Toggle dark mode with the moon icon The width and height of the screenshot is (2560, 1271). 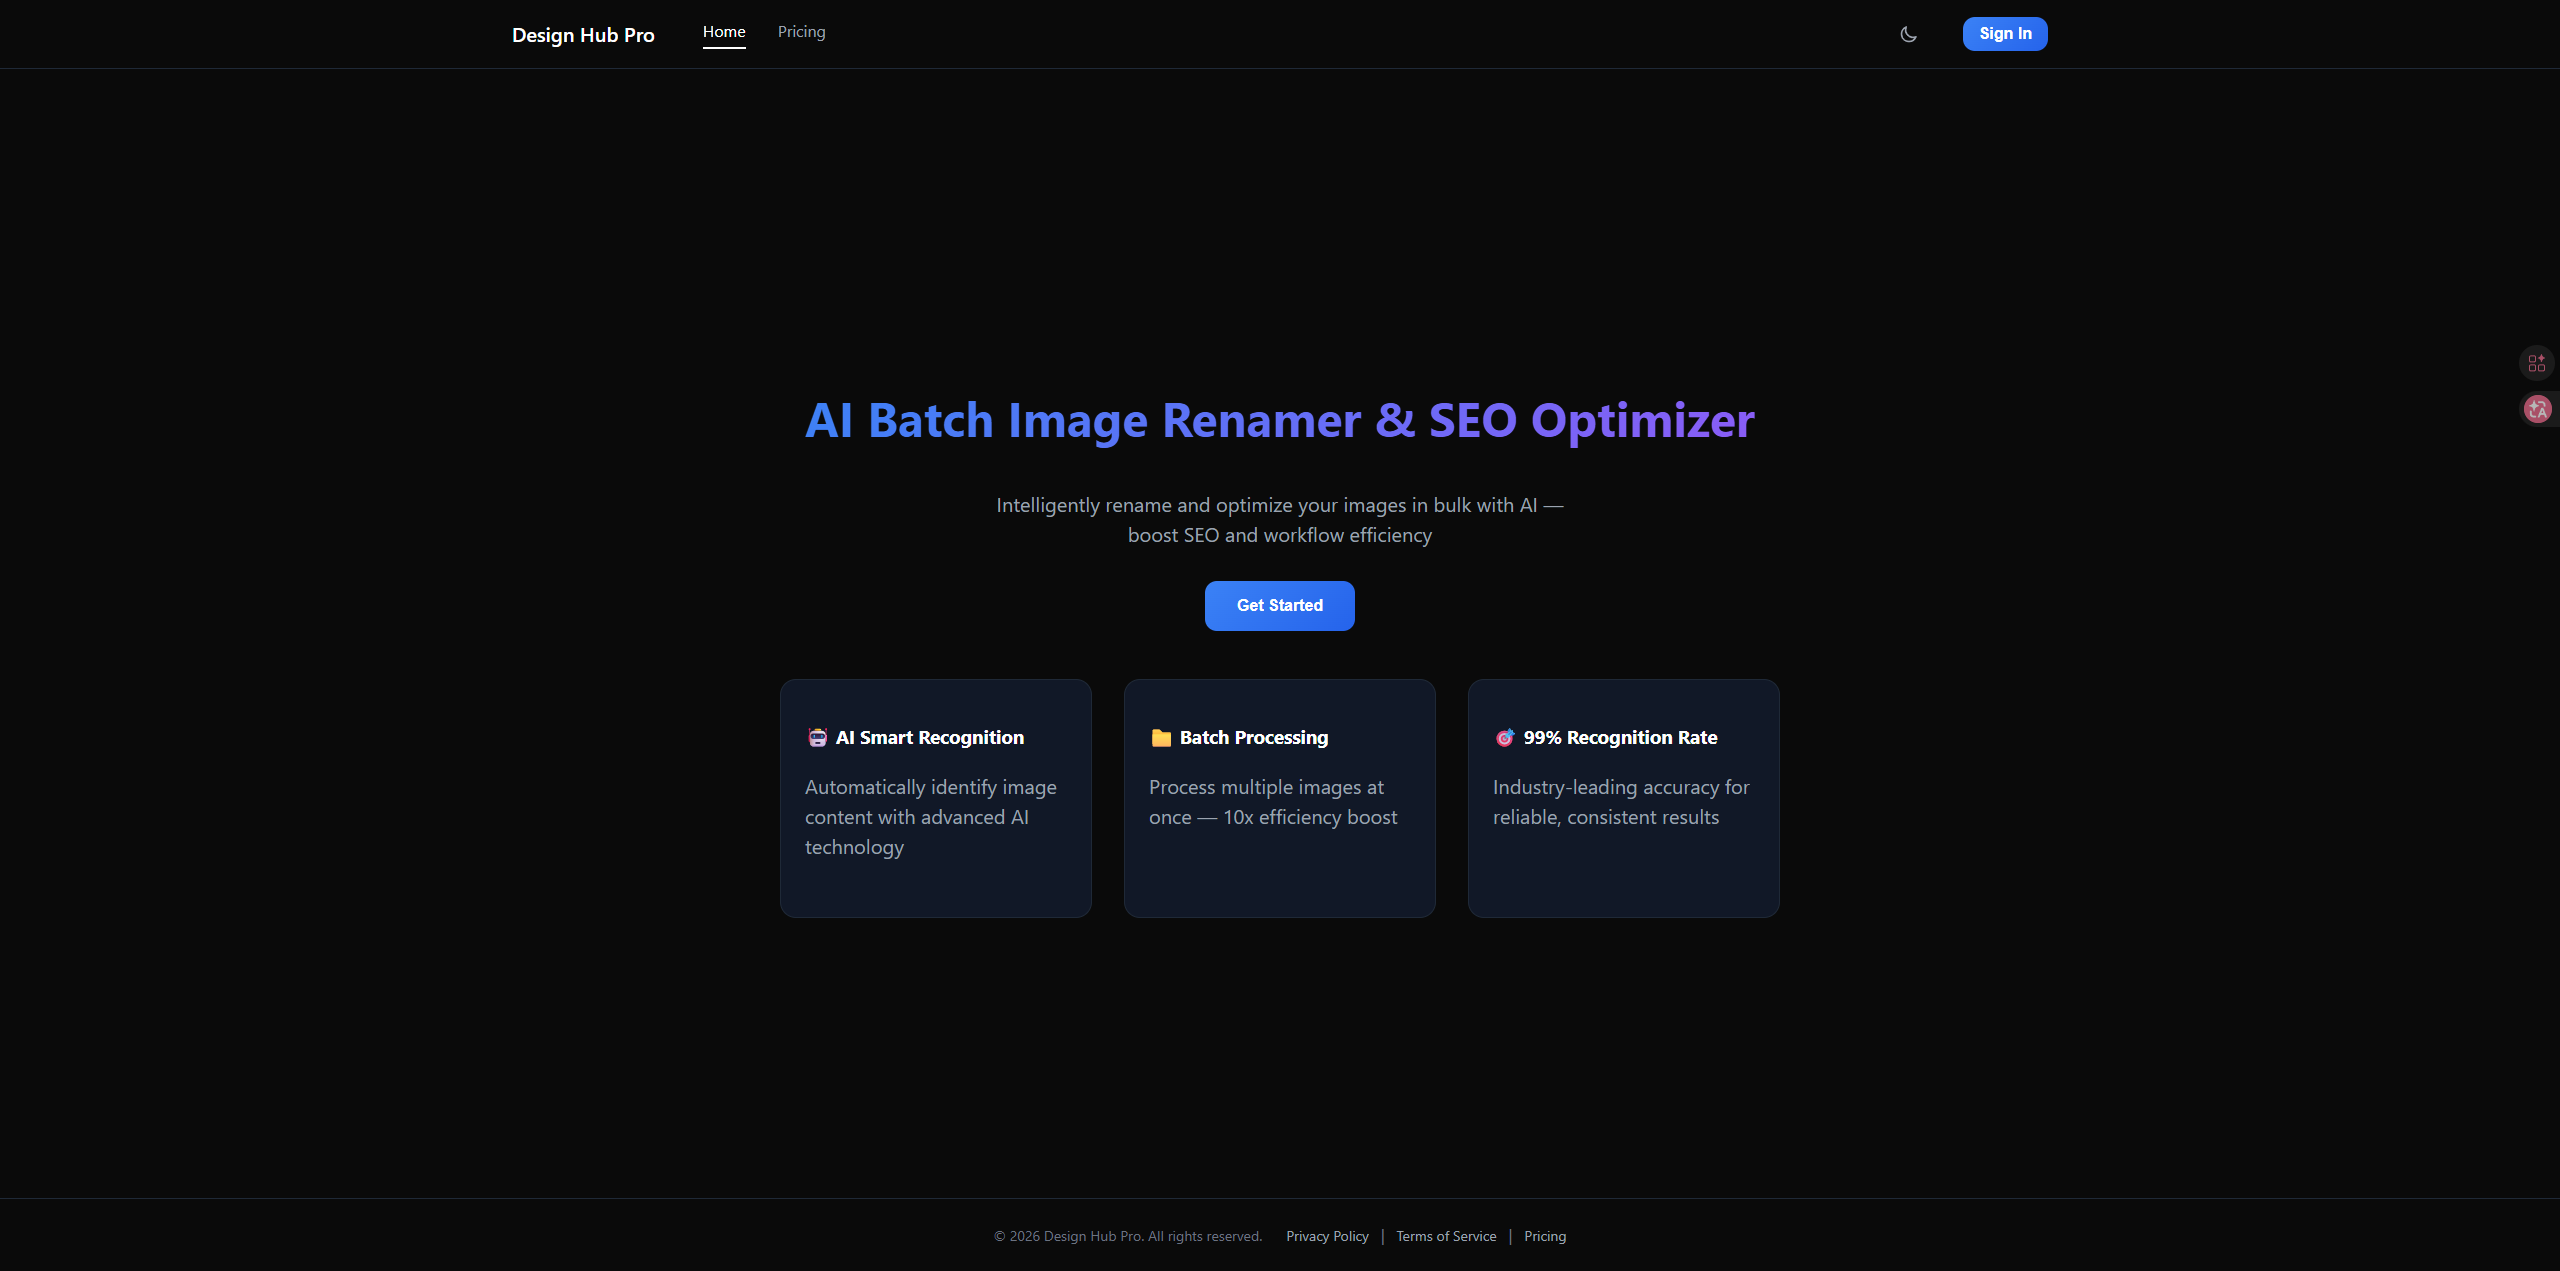(1908, 33)
